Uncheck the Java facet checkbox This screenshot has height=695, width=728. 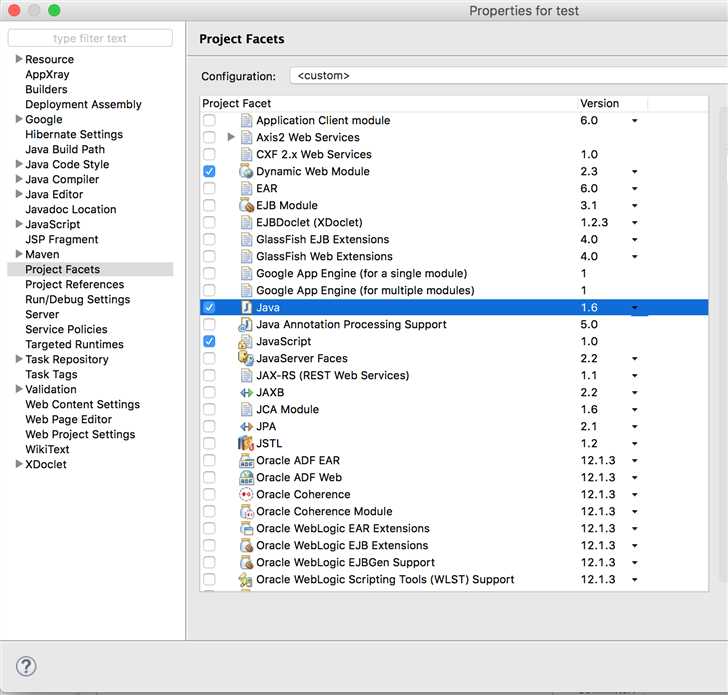[x=209, y=307]
